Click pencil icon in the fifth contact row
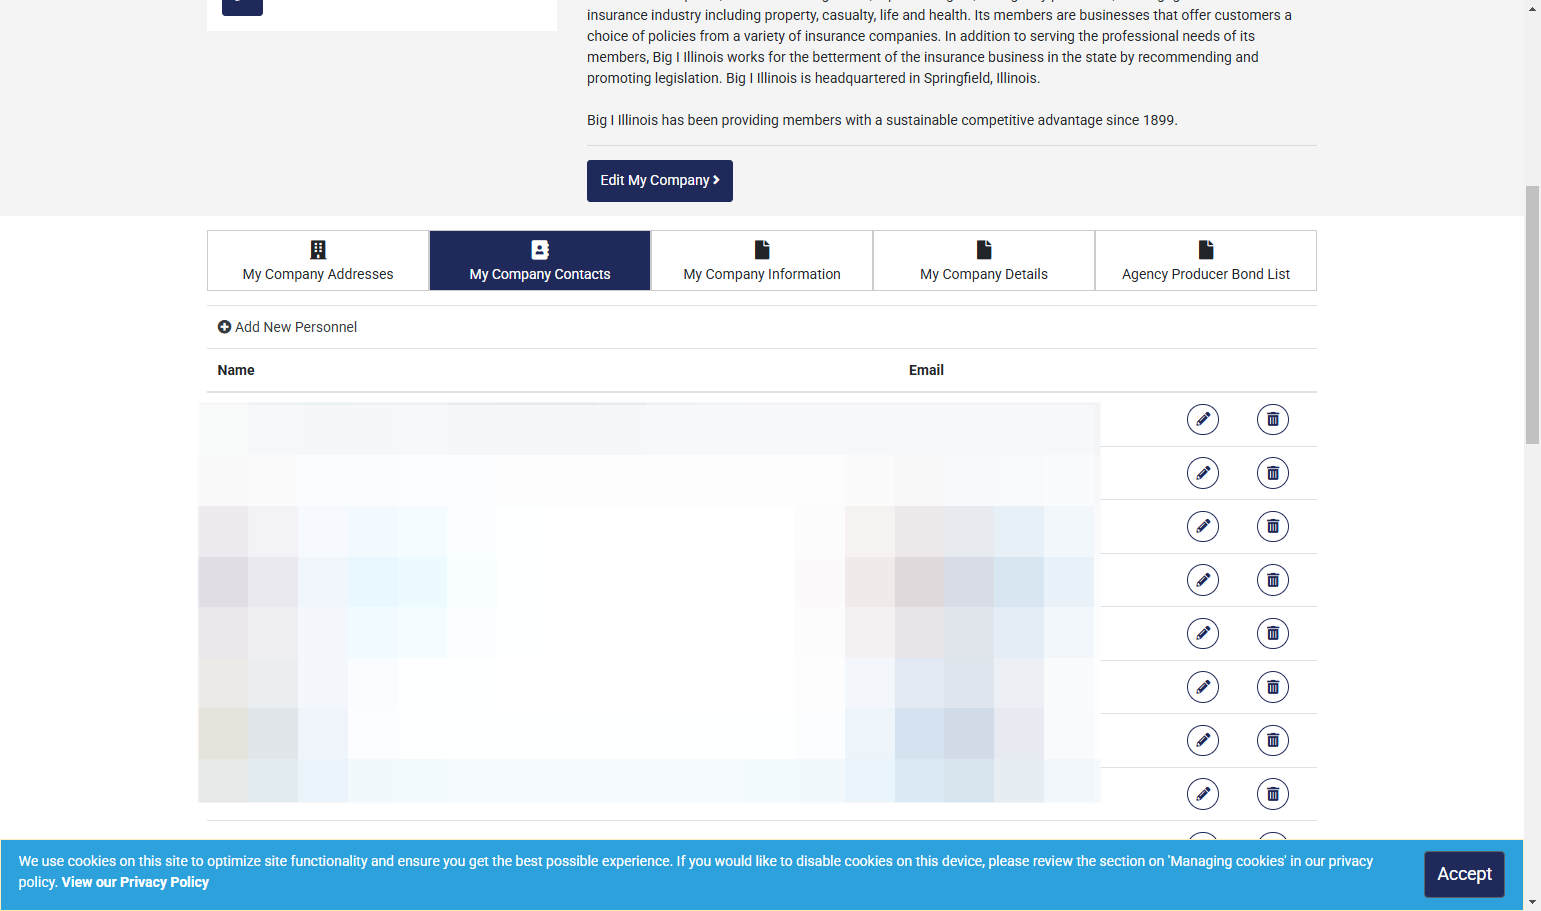1541x911 pixels. [1203, 633]
